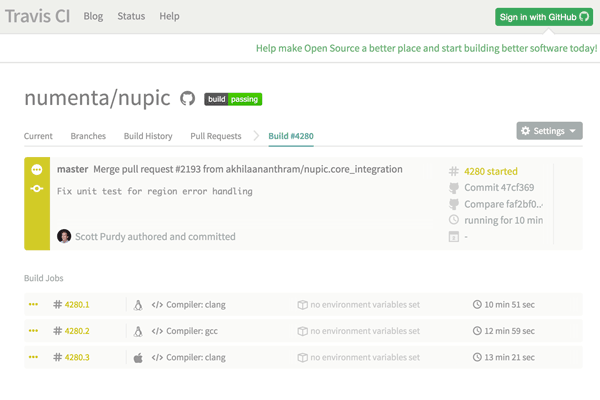Click Apple OS icon in job 4280.3
The width and height of the screenshot is (600, 400).
point(138,358)
